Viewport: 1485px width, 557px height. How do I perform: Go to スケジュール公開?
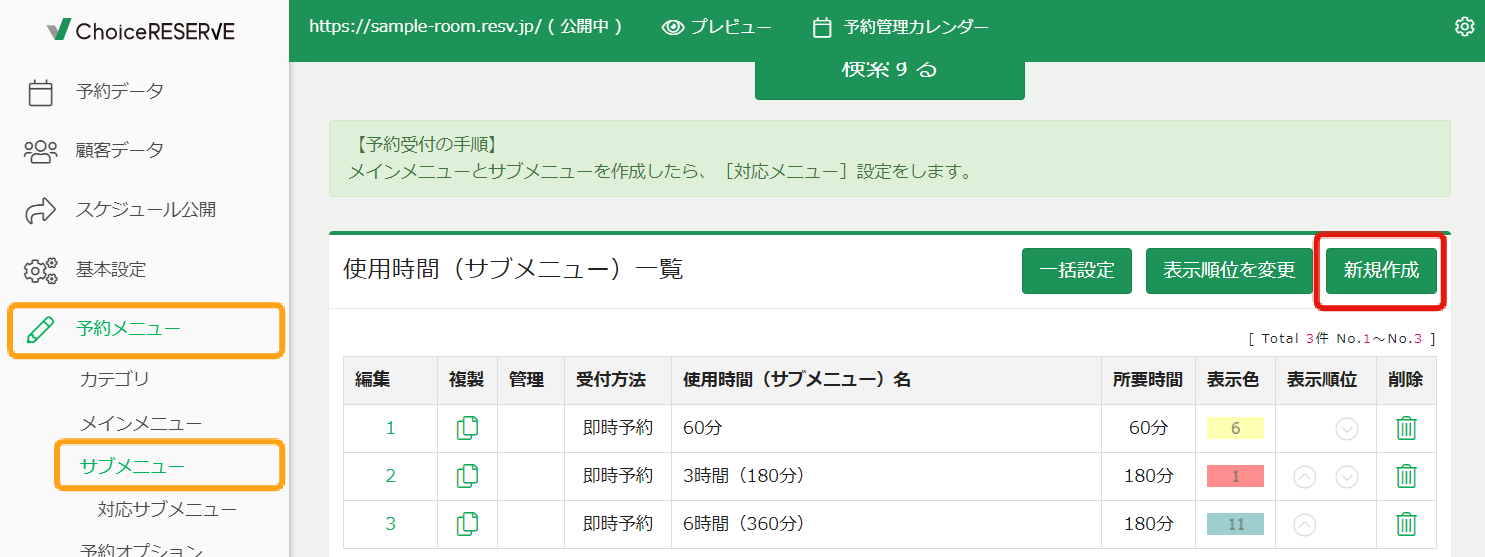[x=144, y=210]
